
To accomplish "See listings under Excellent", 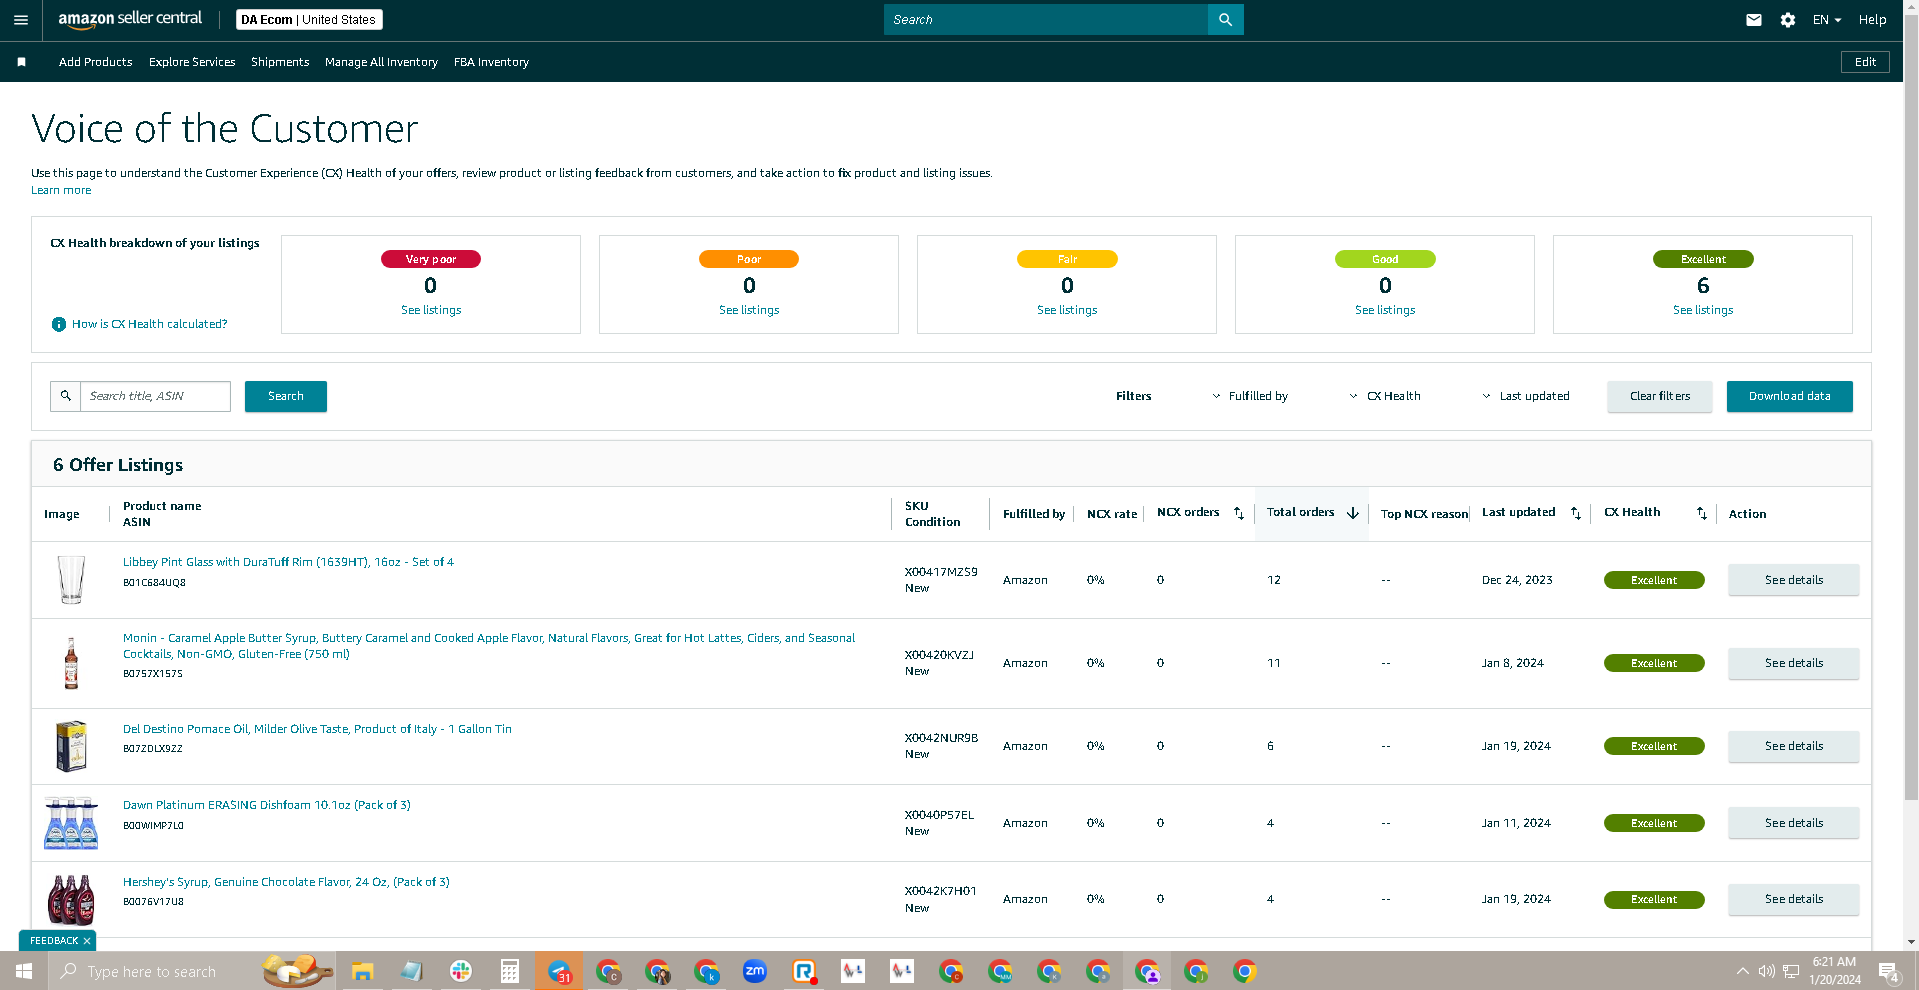I will point(1703,310).
